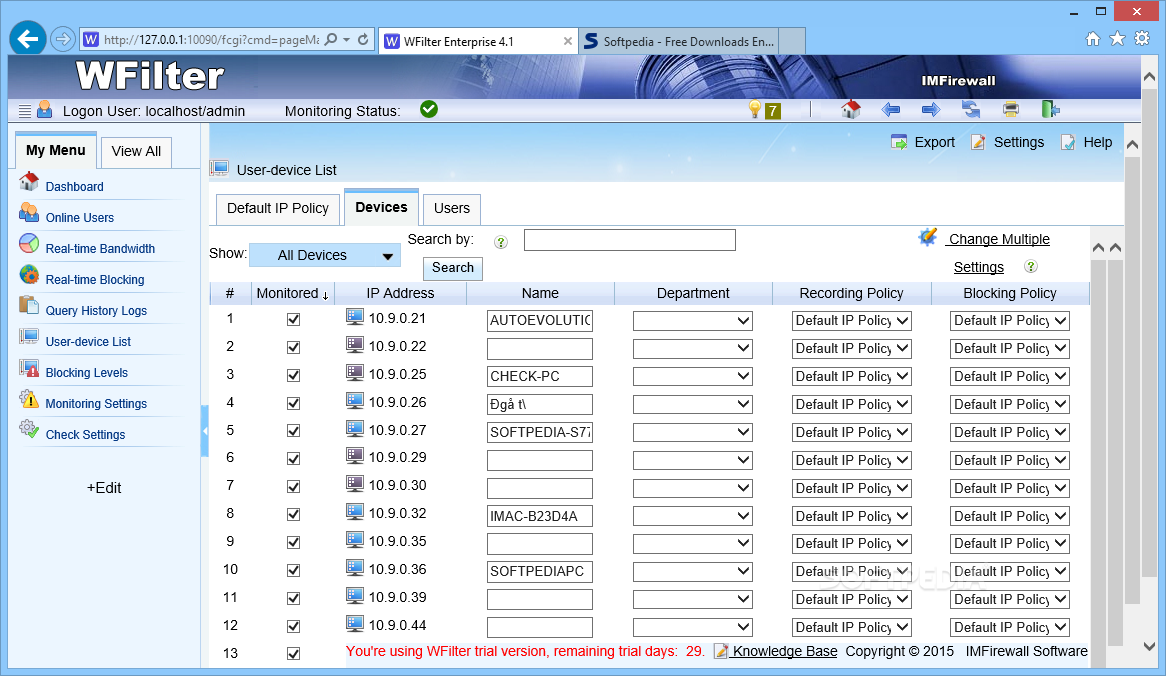This screenshot has height=676, width=1166.
Task: Open browser tools gear icon
Action: coord(1142,39)
